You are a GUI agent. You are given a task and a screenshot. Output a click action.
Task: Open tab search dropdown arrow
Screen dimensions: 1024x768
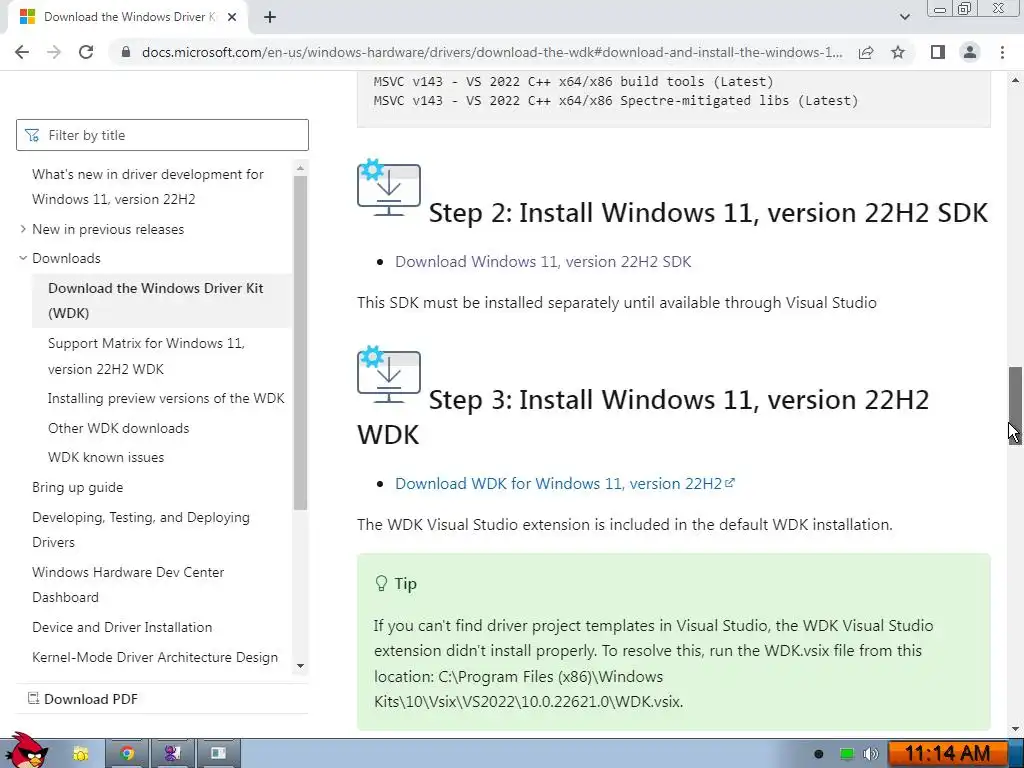(904, 17)
